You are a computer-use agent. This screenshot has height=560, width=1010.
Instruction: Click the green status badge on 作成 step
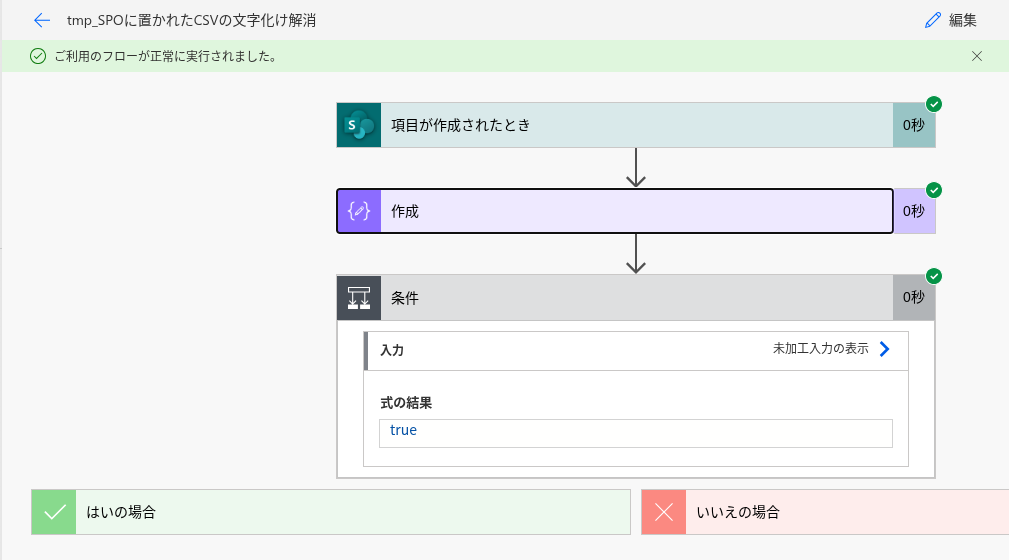(934, 190)
